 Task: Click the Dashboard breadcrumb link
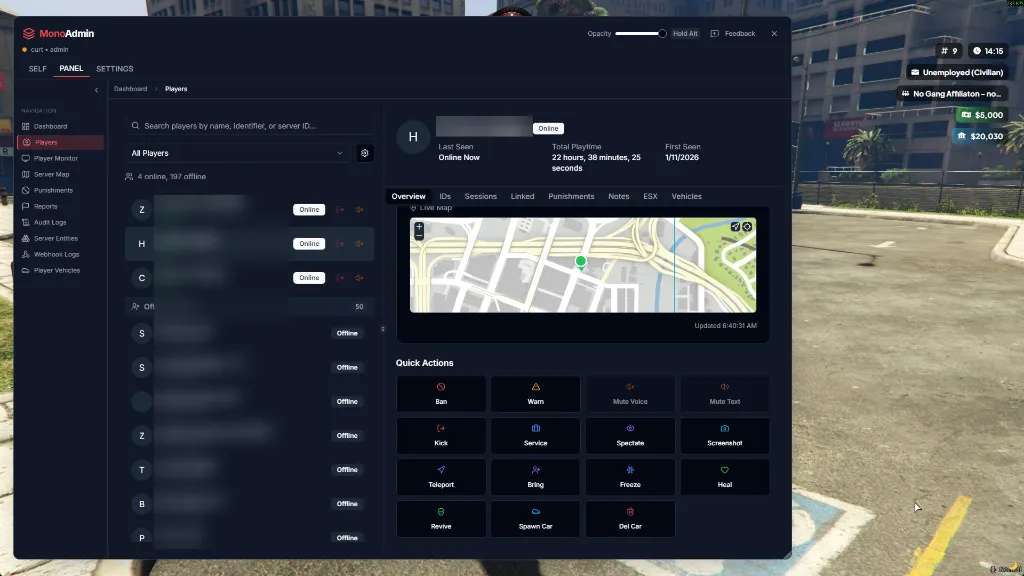point(130,88)
